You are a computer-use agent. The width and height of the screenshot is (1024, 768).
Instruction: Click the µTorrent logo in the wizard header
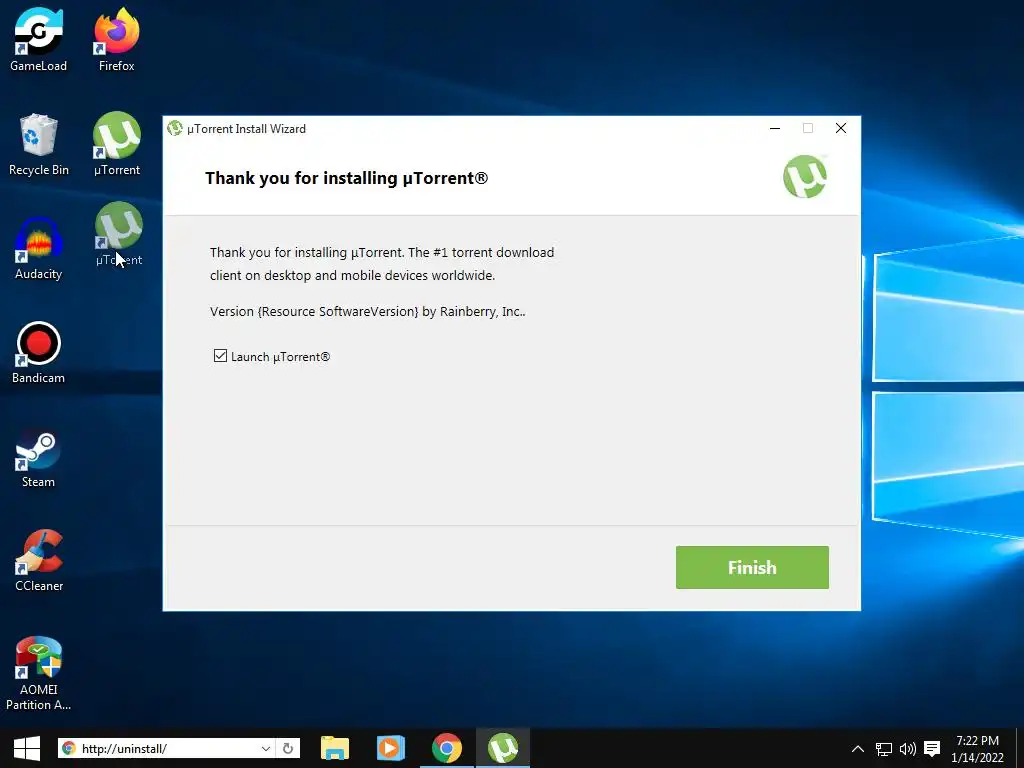click(x=805, y=176)
